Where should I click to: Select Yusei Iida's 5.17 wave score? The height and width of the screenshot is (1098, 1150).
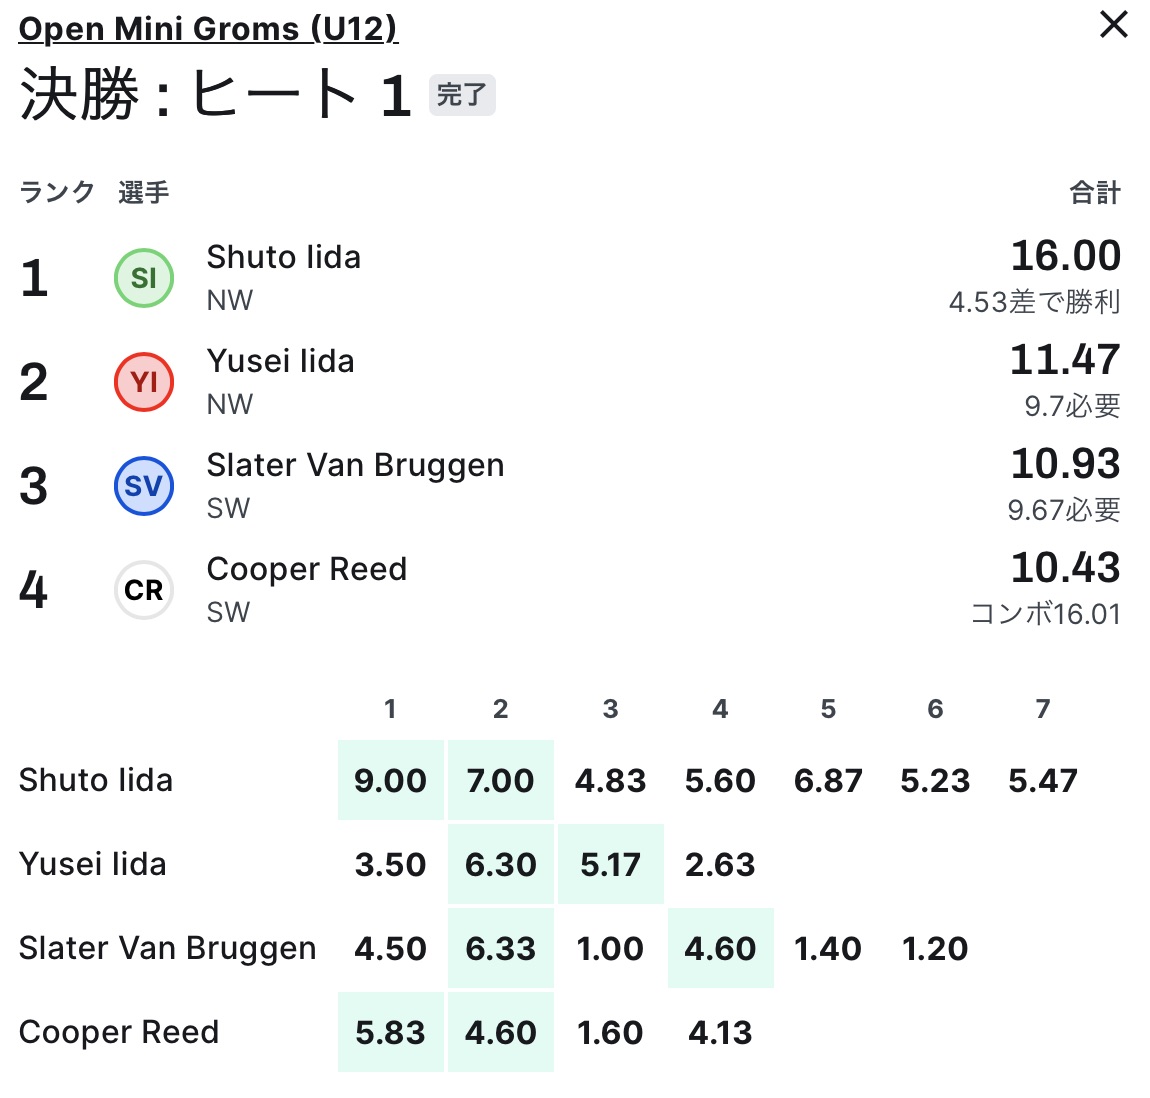pyautogui.click(x=610, y=865)
